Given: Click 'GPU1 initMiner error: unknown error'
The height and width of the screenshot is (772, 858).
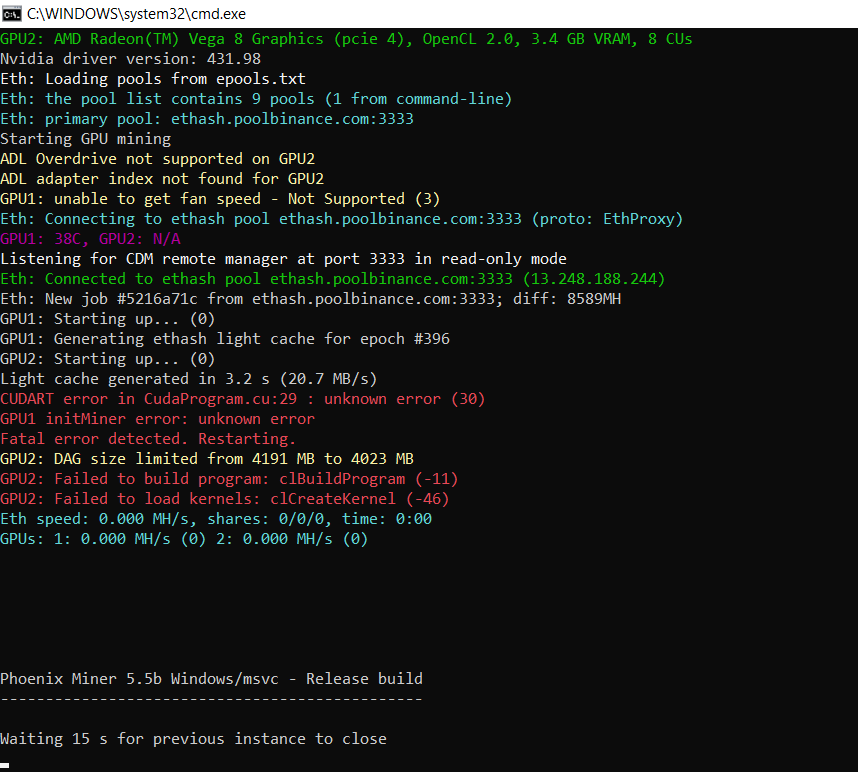Looking at the screenshot, I should click(158, 419).
